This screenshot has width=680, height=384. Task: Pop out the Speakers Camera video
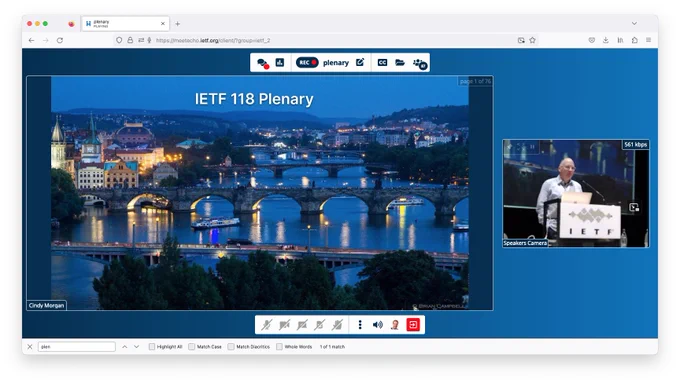coord(634,207)
